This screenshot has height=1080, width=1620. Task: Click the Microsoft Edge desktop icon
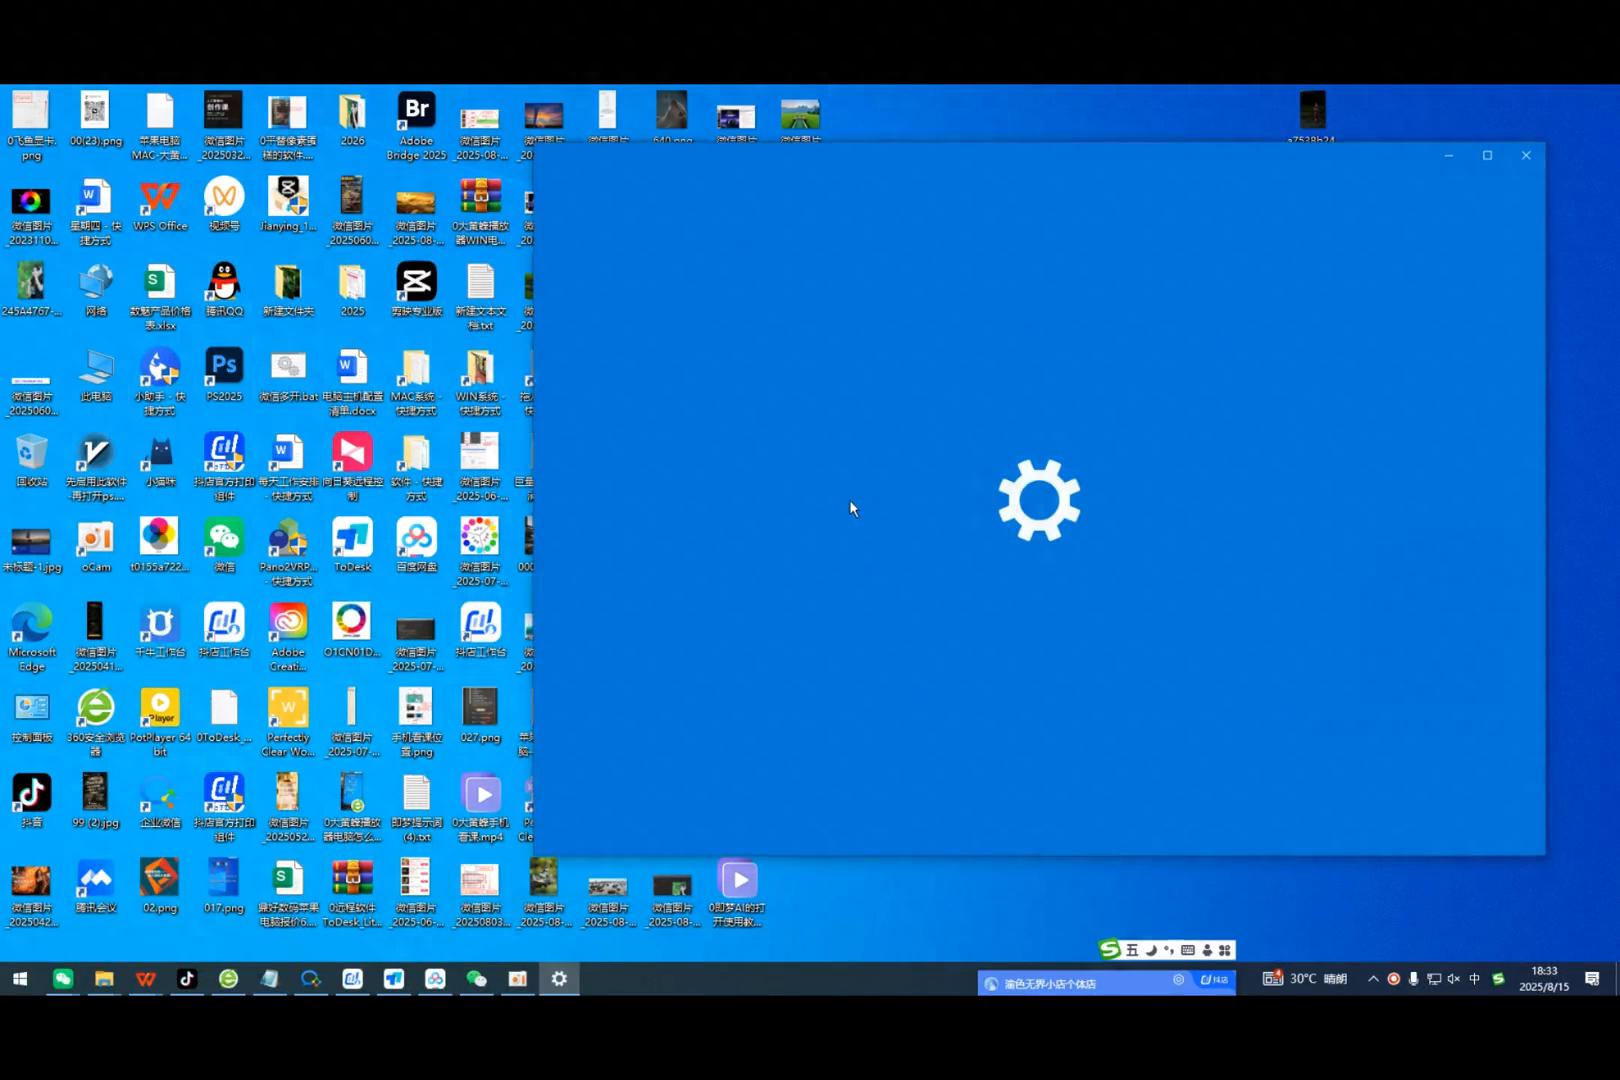coord(32,625)
